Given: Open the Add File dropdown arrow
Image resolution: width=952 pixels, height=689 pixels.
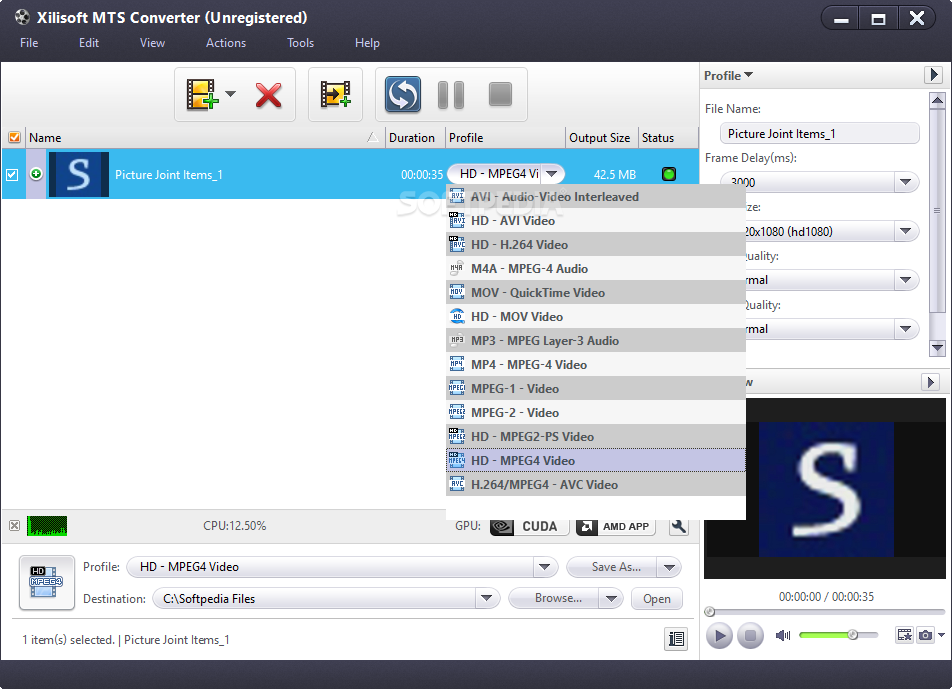Looking at the screenshot, I should [x=230, y=94].
